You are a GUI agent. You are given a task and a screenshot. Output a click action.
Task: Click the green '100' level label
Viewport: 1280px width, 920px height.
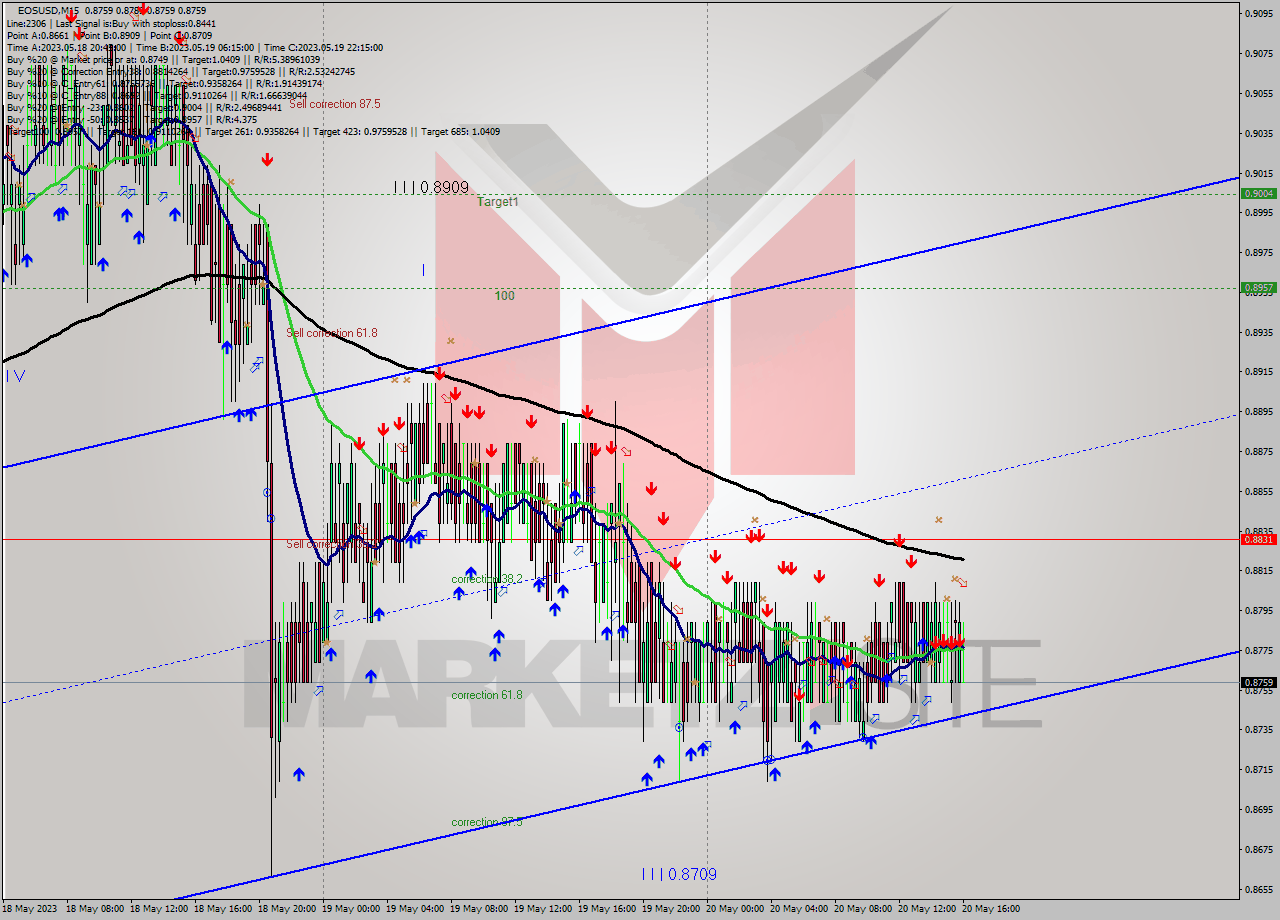coord(504,296)
